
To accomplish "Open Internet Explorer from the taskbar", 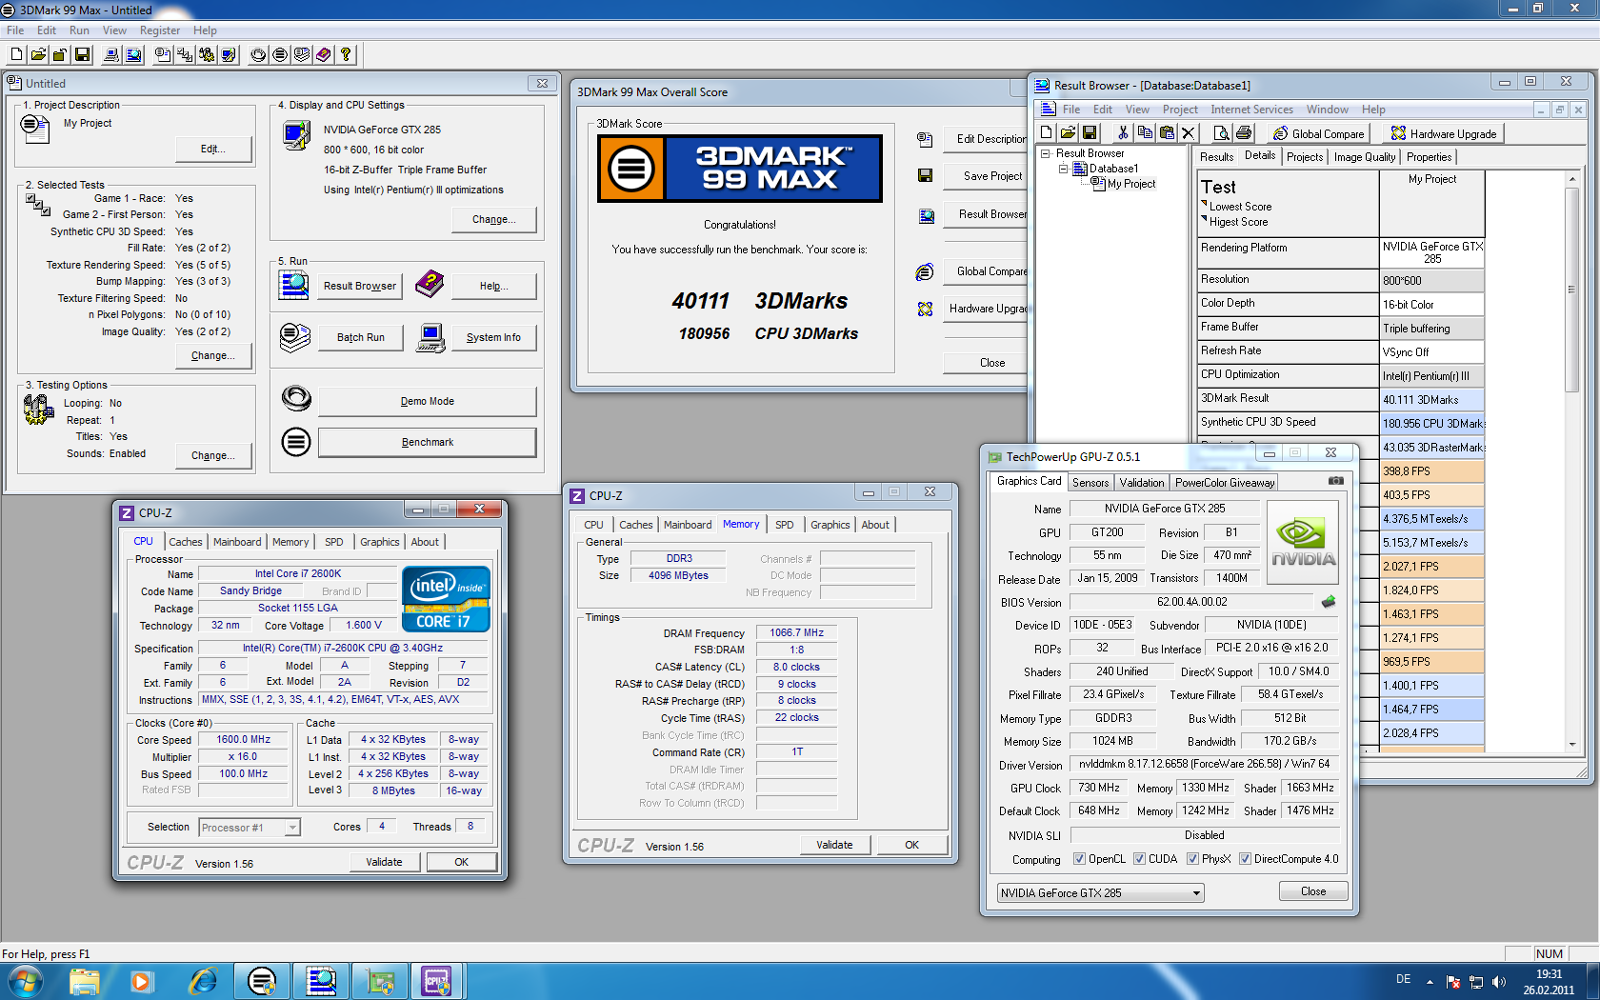I will click(x=203, y=982).
